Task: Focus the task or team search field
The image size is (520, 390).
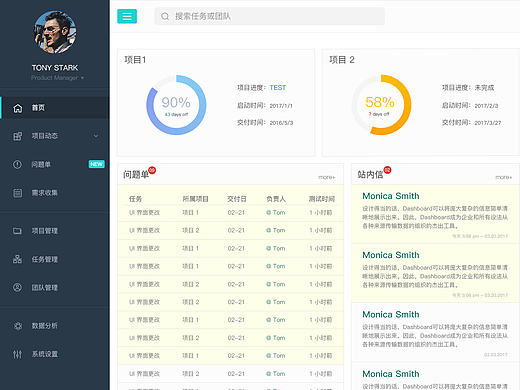Action: [x=270, y=16]
